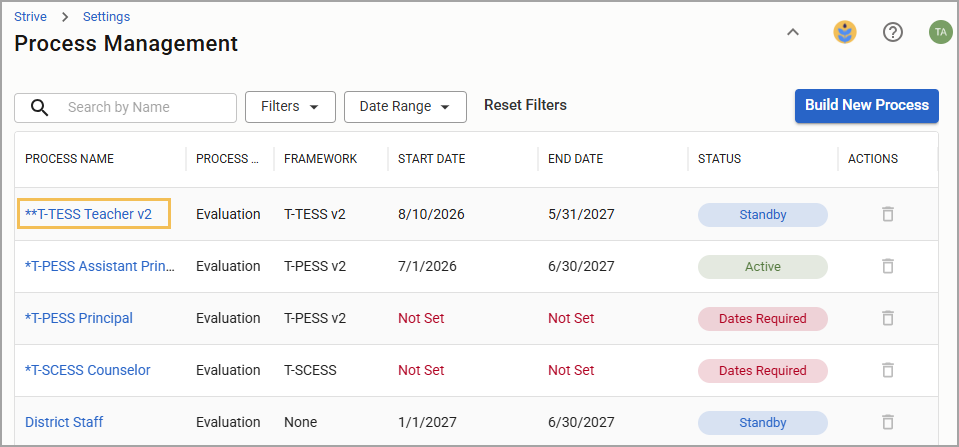Go to Strive breadcrumb link

point(31,17)
